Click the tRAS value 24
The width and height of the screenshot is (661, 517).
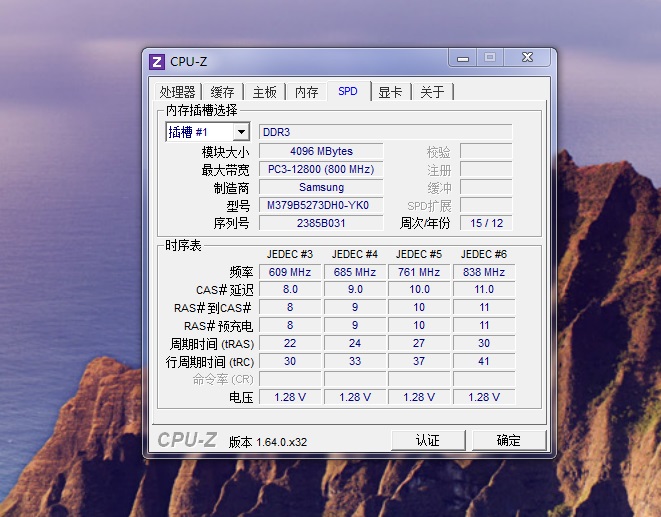355,343
